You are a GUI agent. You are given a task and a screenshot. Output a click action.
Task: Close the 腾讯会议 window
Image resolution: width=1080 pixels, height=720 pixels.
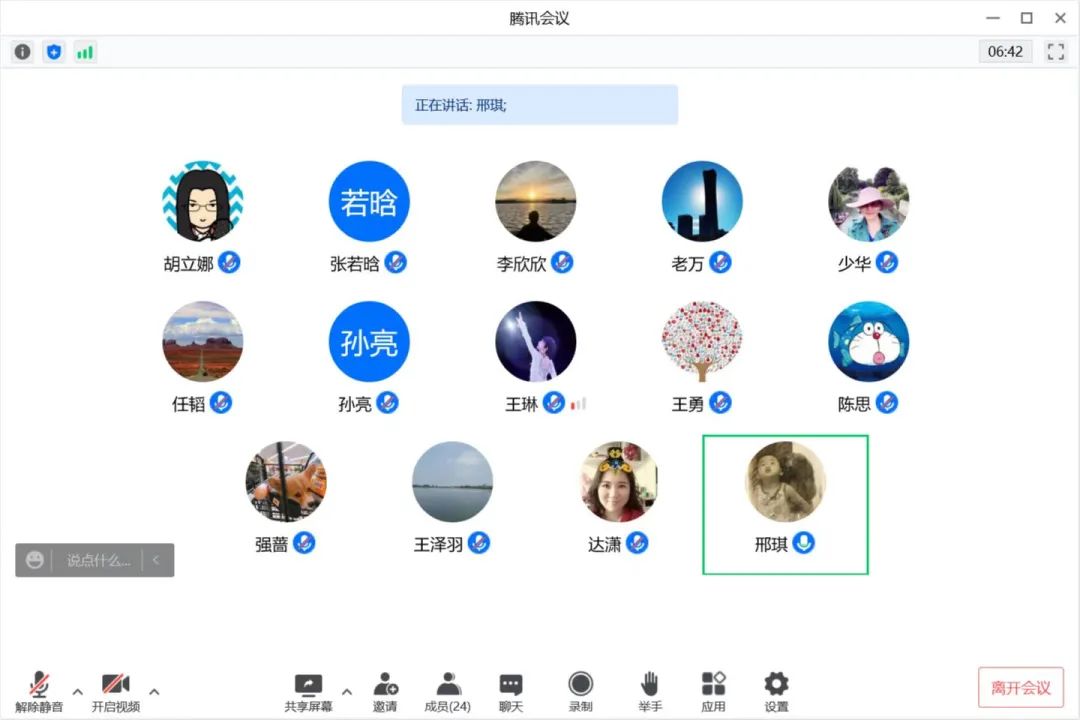coord(1060,18)
